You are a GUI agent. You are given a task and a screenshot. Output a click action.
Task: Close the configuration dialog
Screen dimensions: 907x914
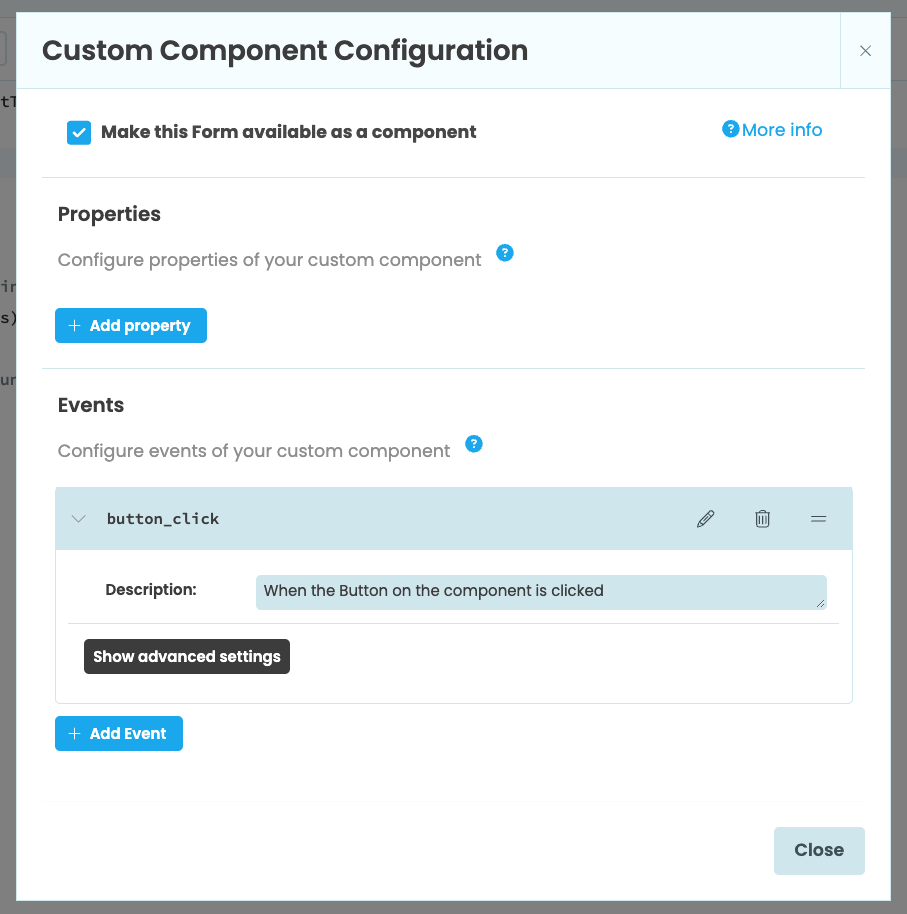click(x=818, y=850)
